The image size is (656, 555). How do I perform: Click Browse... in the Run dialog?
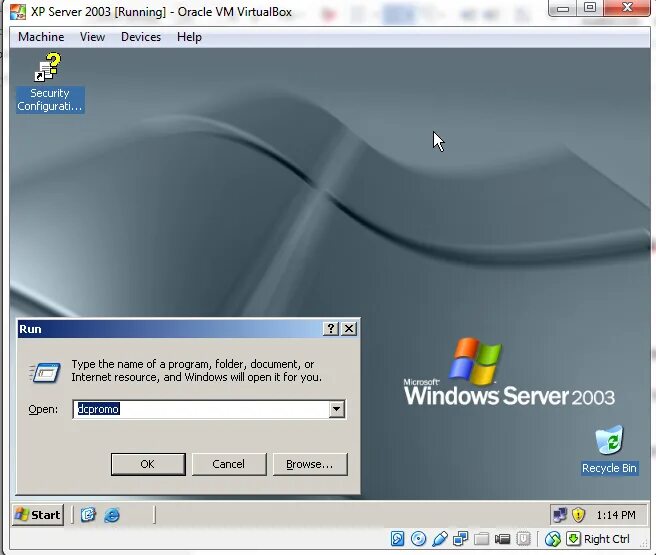(310, 464)
